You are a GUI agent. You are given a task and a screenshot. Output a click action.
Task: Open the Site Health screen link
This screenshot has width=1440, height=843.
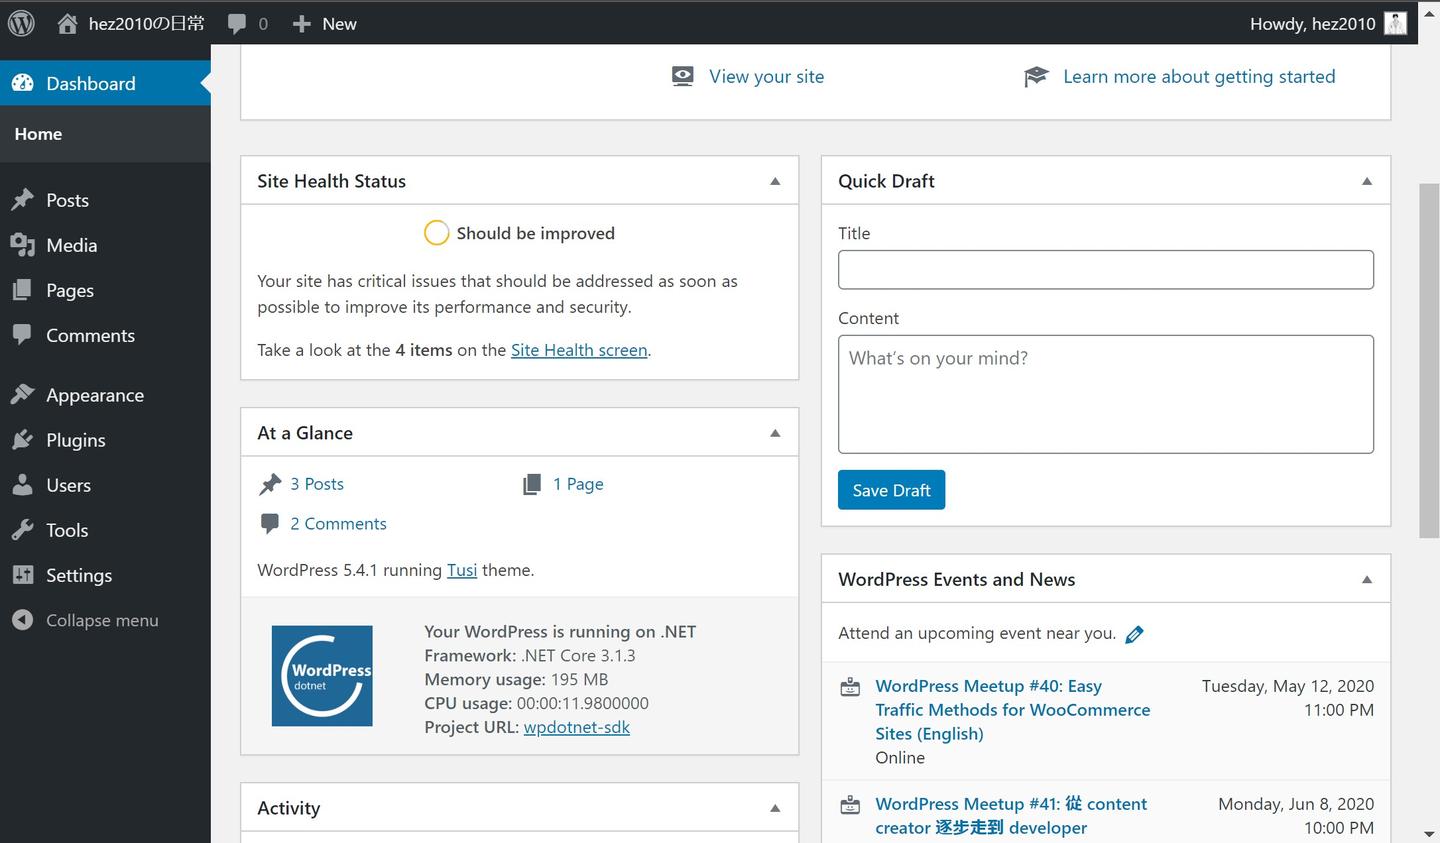(579, 350)
